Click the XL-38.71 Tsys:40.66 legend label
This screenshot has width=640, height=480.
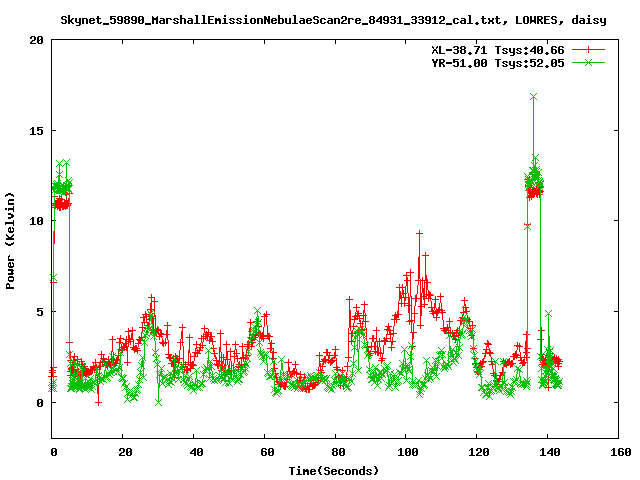(498, 50)
